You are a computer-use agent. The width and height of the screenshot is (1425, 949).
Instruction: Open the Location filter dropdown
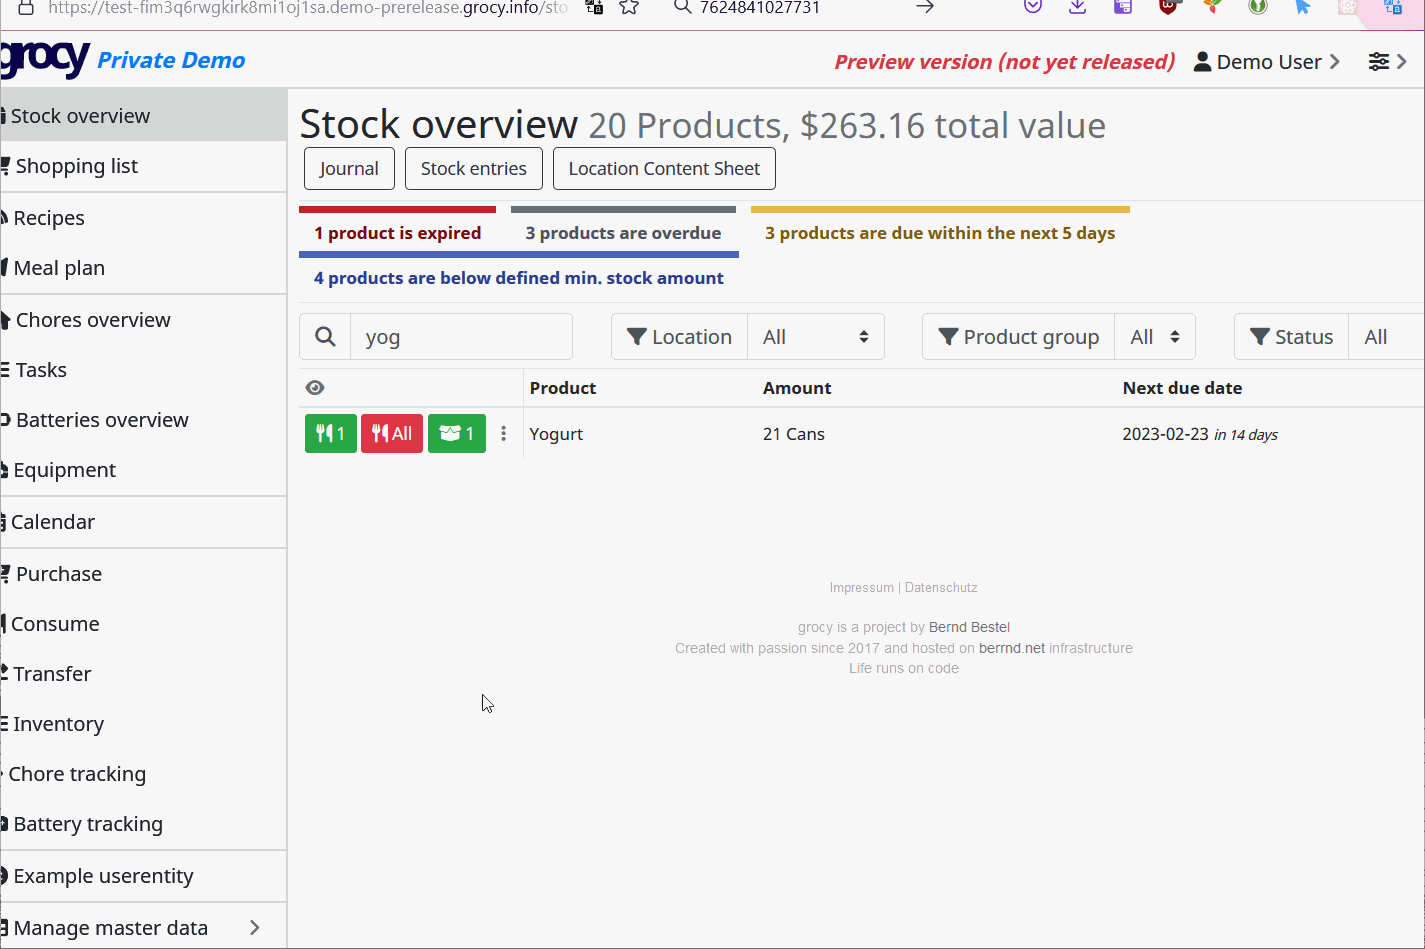tap(816, 336)
